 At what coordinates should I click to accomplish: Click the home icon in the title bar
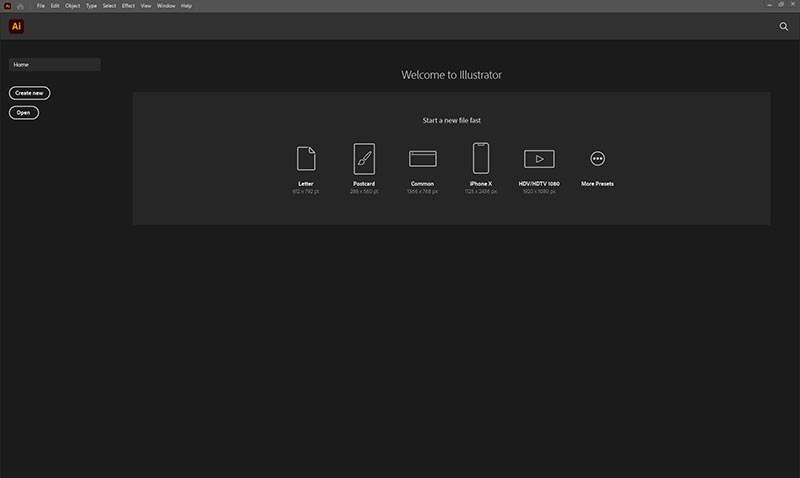point(20,6)
